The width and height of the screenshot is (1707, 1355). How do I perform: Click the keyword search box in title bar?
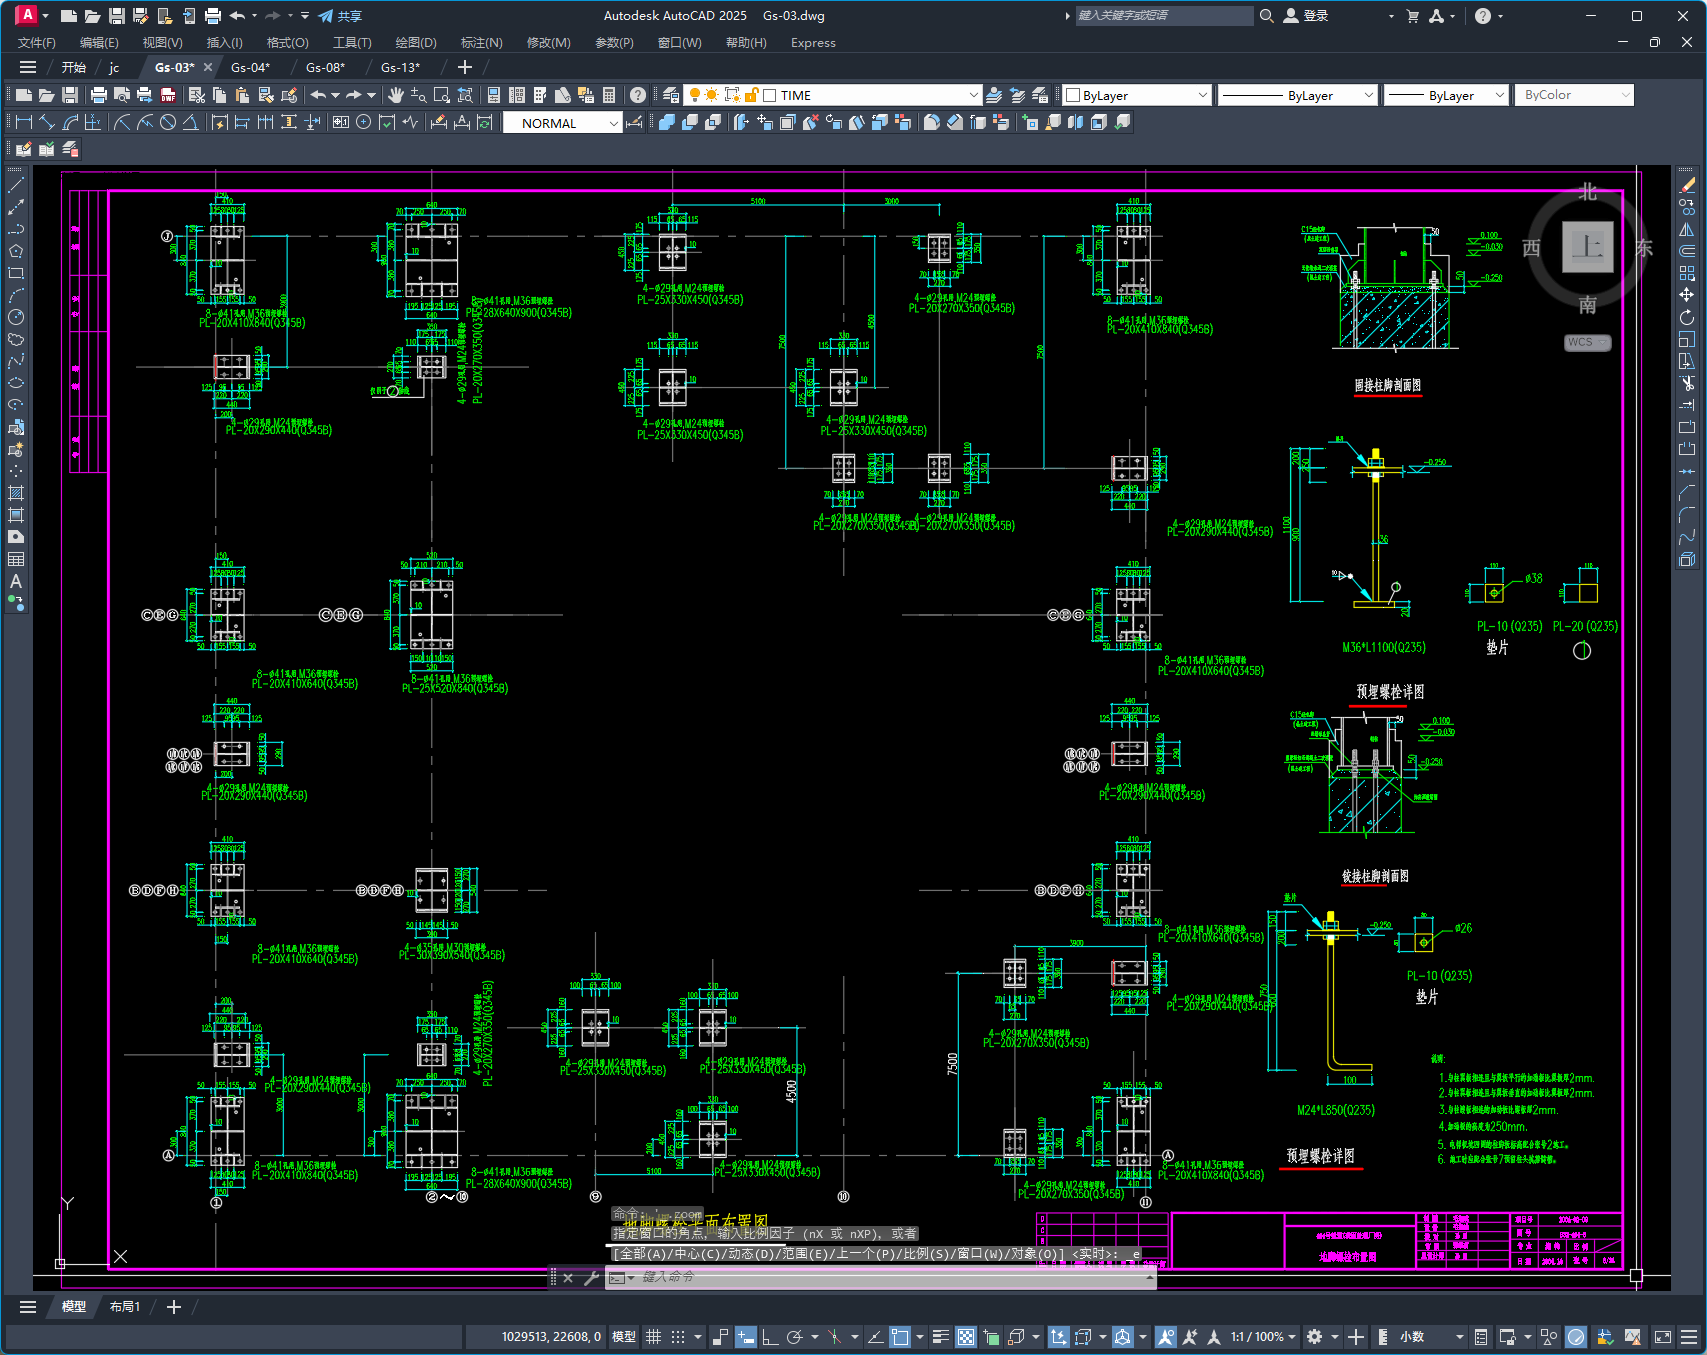tap(1164, 16)
